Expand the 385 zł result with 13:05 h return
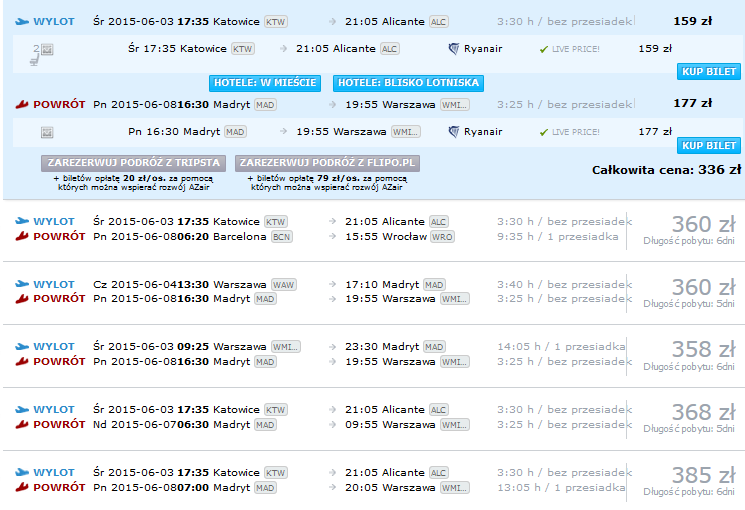Image resolution: width=745 pixels, height=510 pixels. [374, 480]
